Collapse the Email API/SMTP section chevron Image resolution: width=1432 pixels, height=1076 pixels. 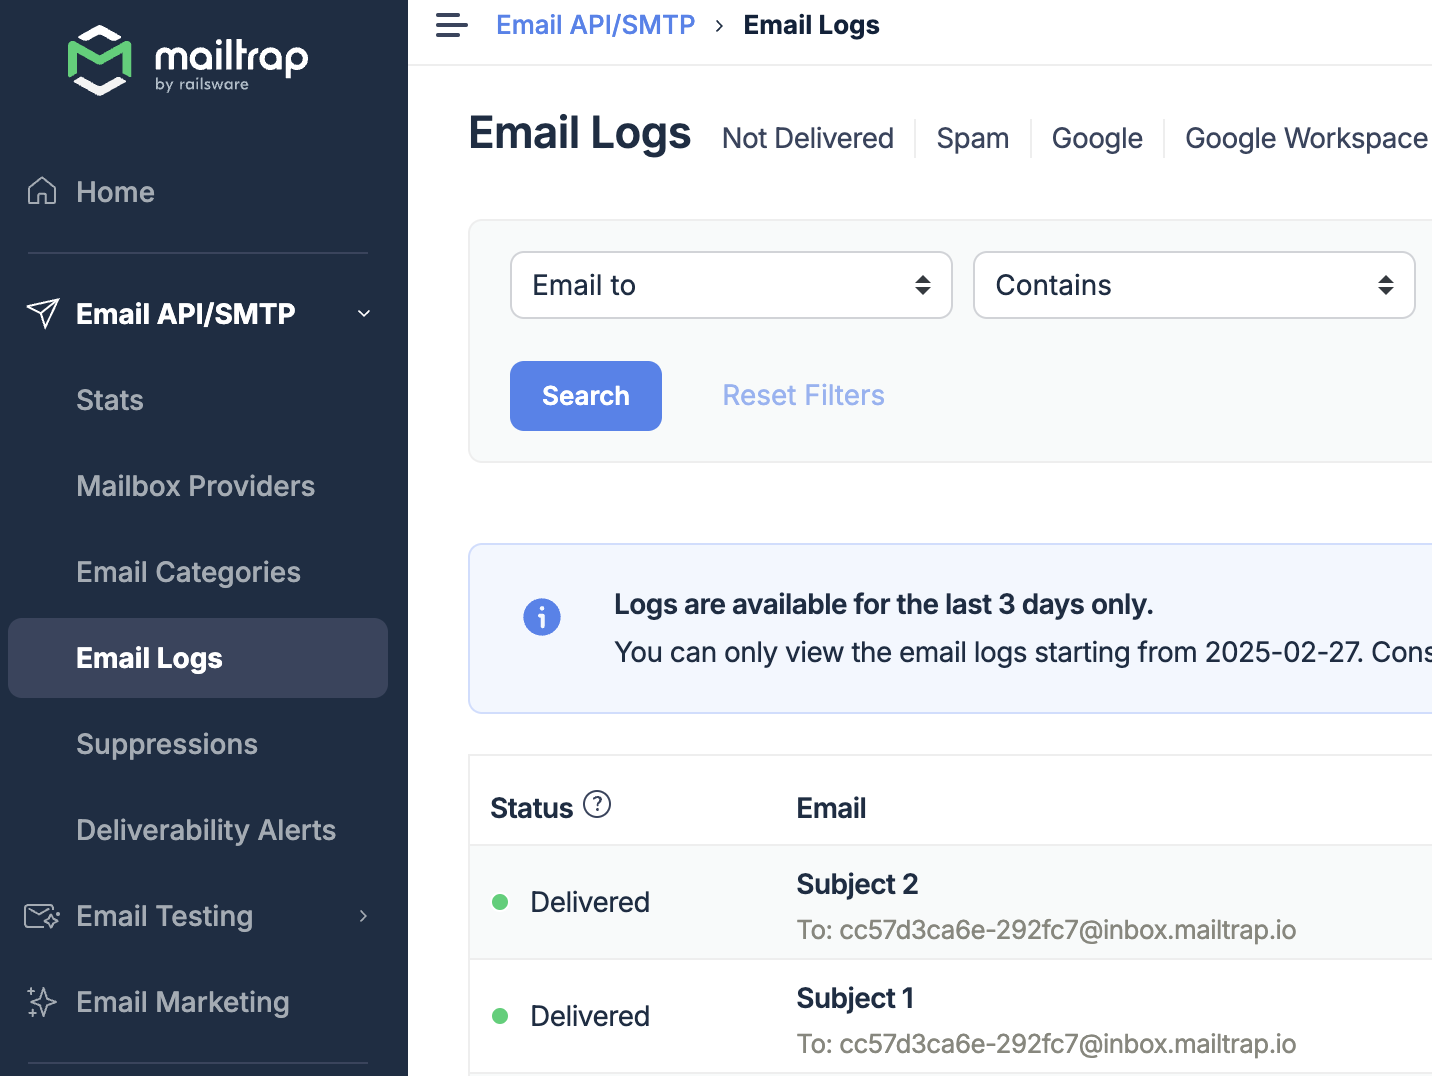point(364,314)
